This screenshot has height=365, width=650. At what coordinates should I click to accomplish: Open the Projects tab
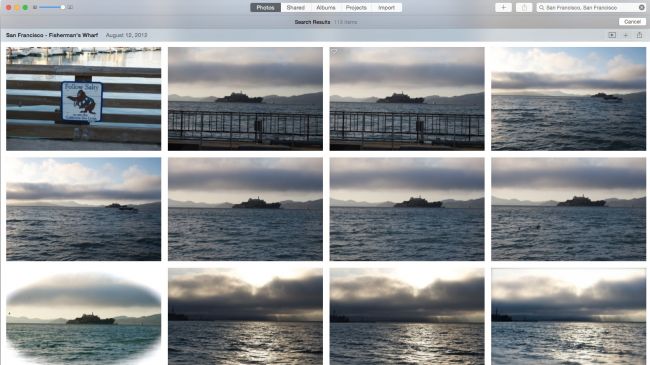[x=356, y=7]
